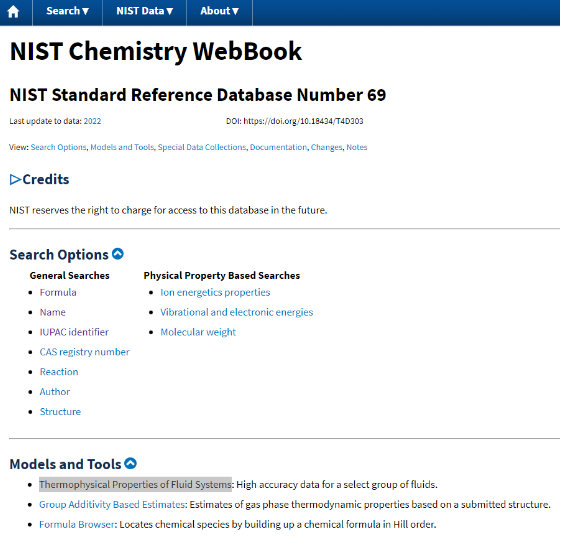Collapse the Models and Tools section arrow
The height and width of the screenshot is (542, 563).
point(130,463)
